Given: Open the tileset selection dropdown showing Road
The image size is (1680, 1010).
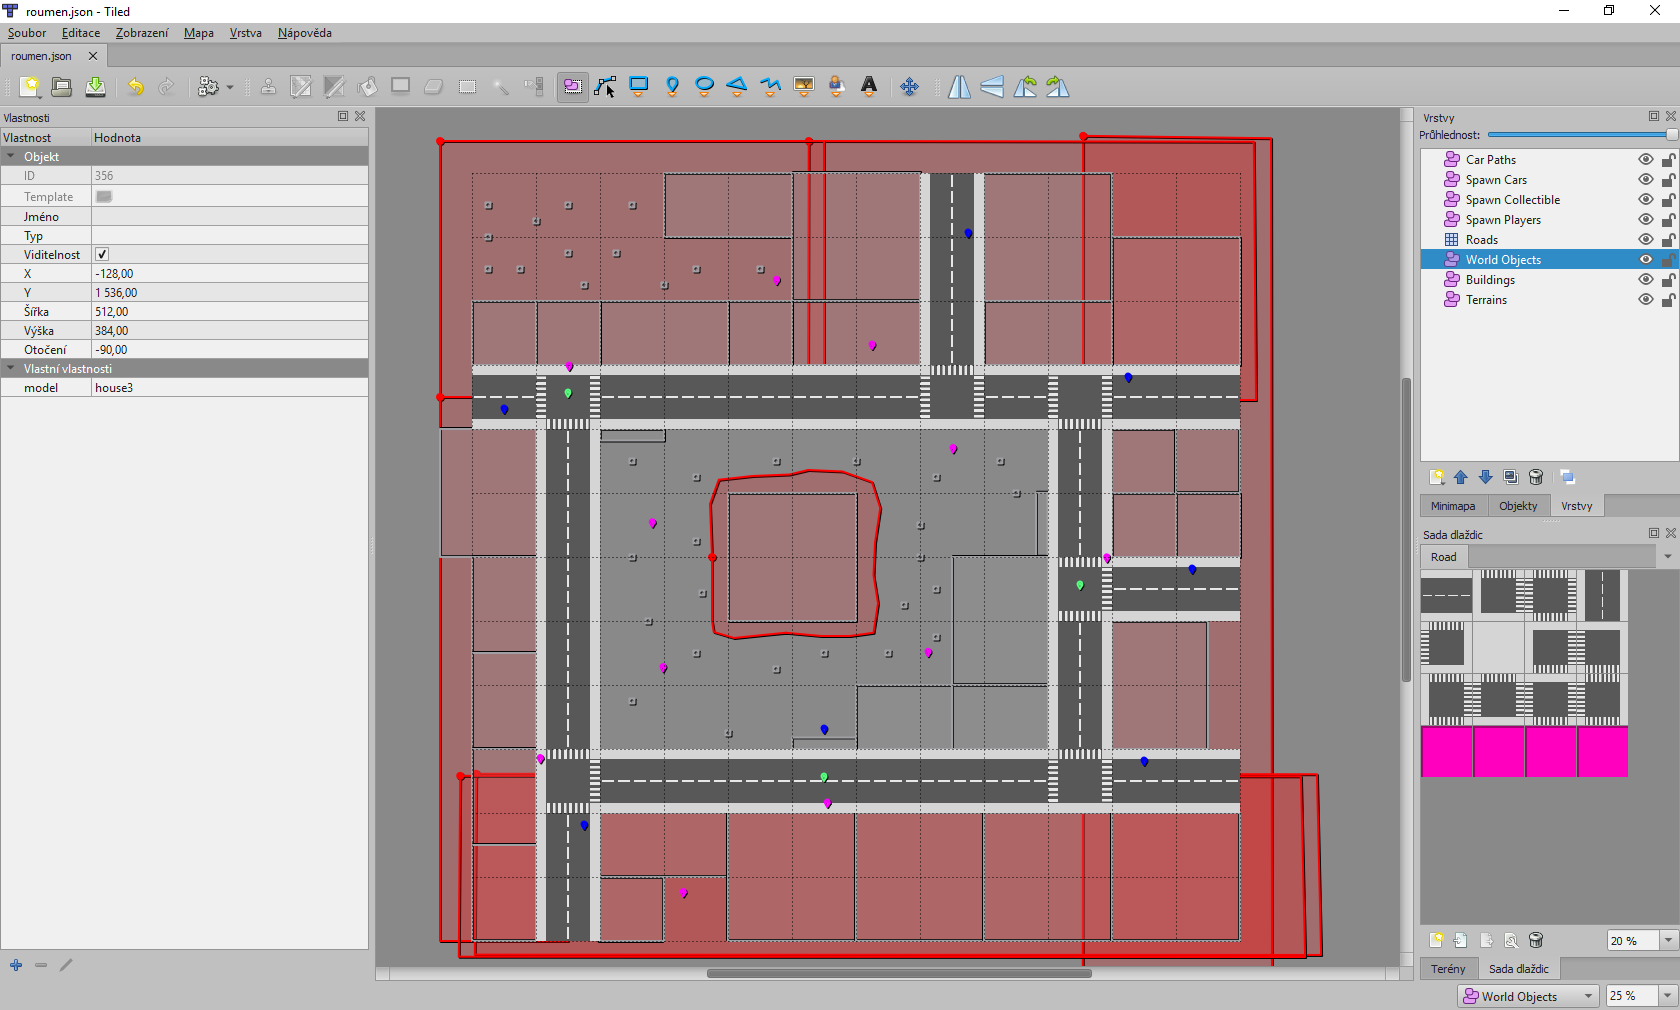Looking at the screenshot, I should (1665, 557).
